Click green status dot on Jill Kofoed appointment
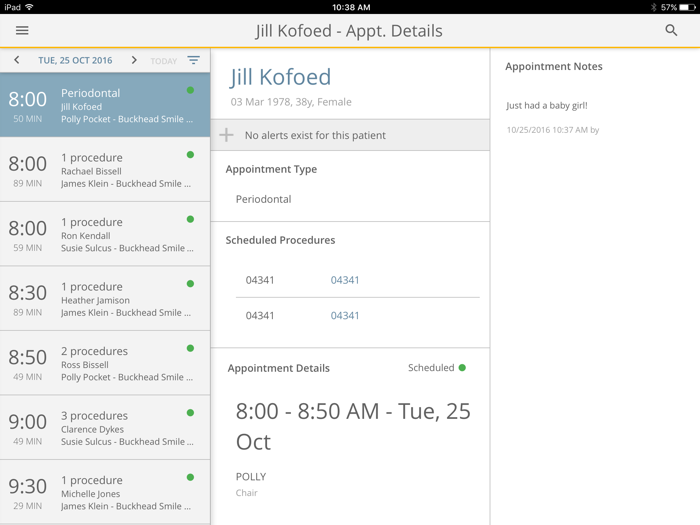700x525 pixels. click(190, 91)
